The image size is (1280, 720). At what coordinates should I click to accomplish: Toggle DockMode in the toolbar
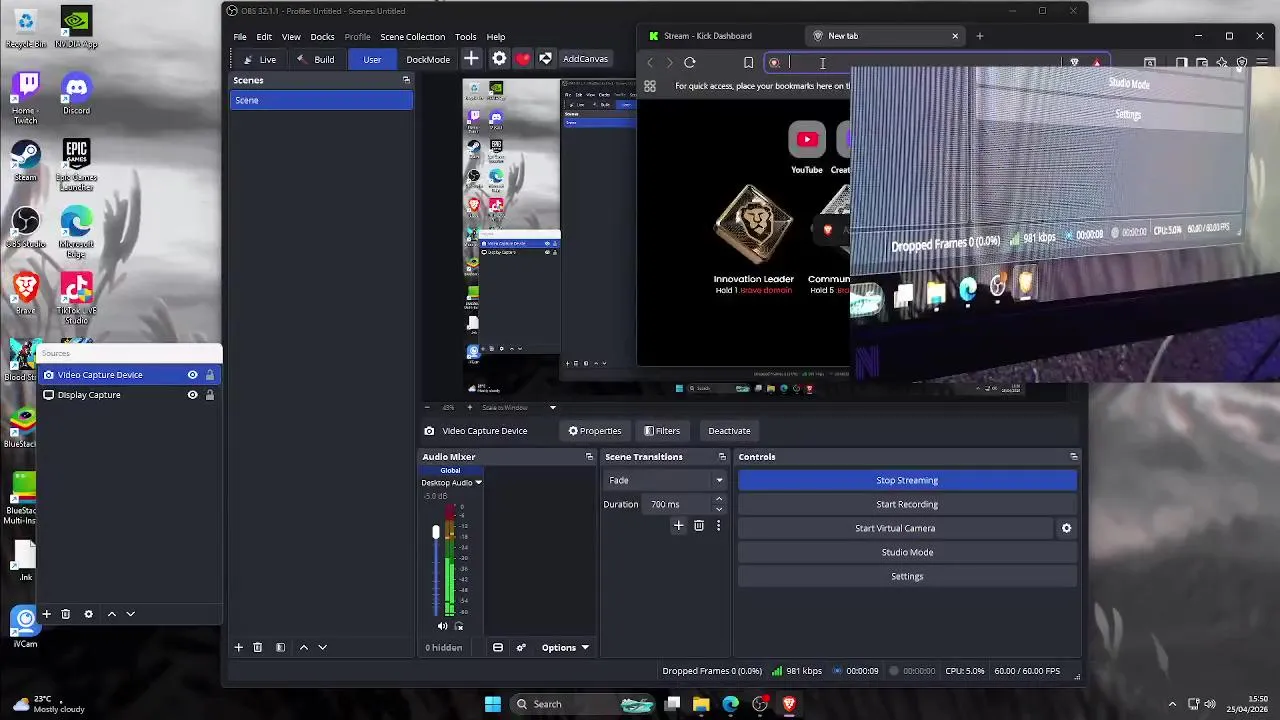click(428, 59)
